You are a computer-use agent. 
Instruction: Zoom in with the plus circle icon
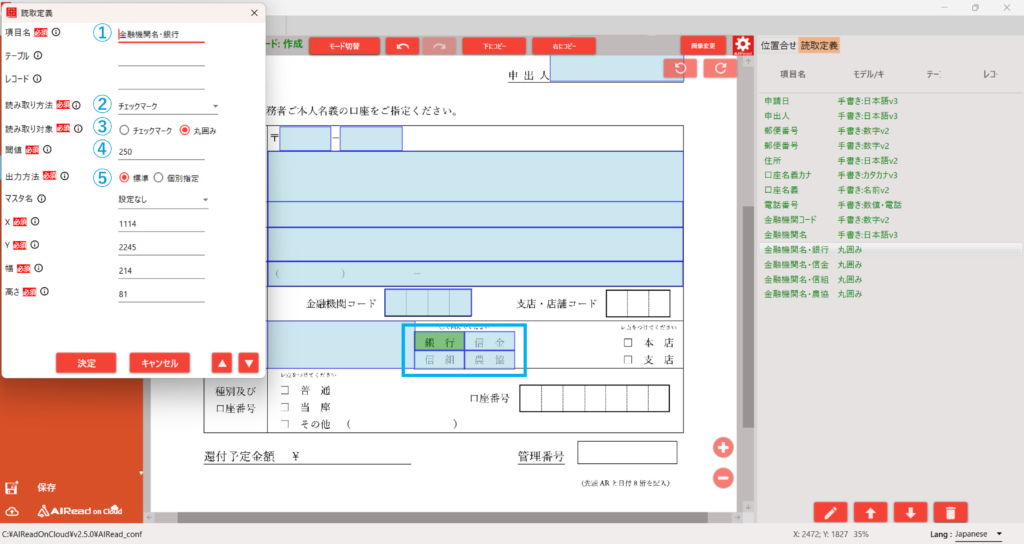(x=723, y=447)
